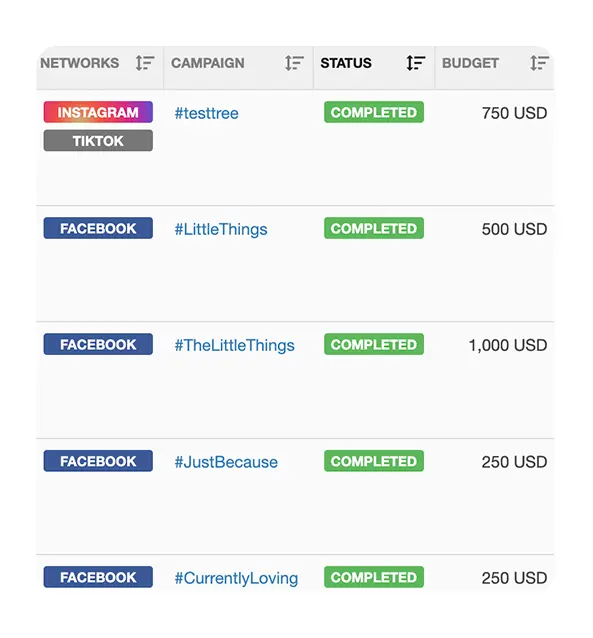Image resolution: width=593 pixels, height=638 pixels.
Task: Select Completed status of #CurrentlyLoving row
Action: pos(374,577)
